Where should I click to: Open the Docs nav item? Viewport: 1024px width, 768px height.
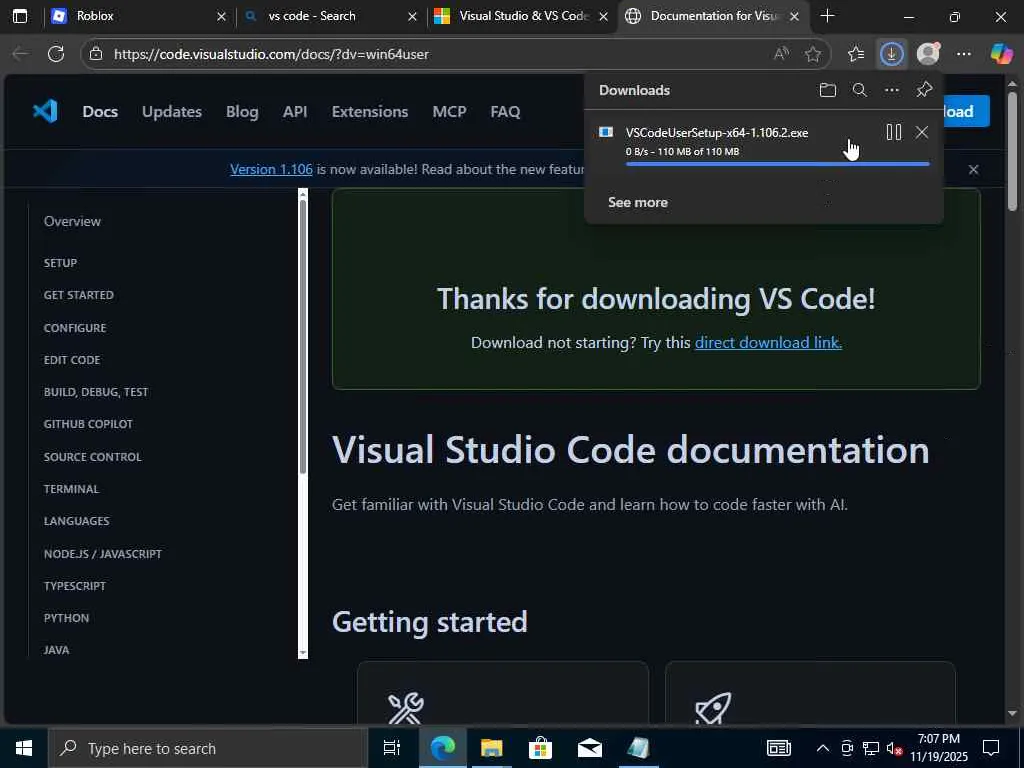[100, 112]
